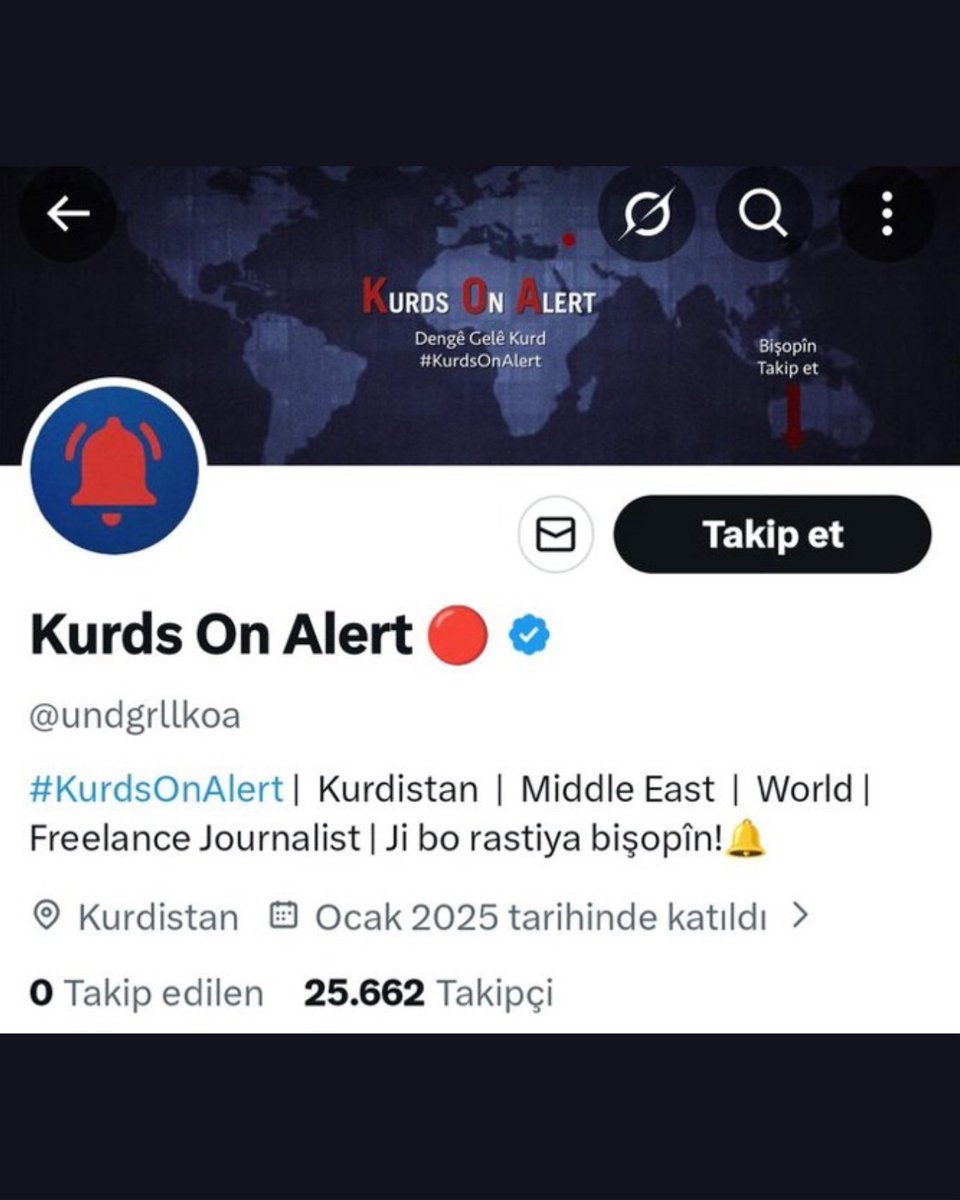Image resolution: width=960 pixels, height=1200 pixels.
Task: Tap the back arrow icon
Action: pyautogui.click(x=68, y=213)
